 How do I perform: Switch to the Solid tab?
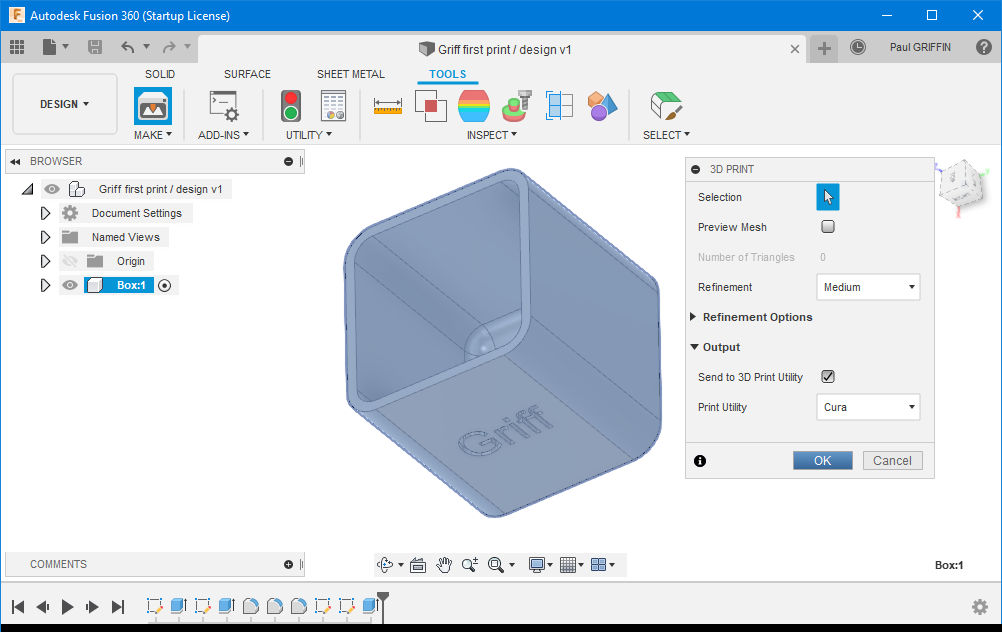(160, 74)
